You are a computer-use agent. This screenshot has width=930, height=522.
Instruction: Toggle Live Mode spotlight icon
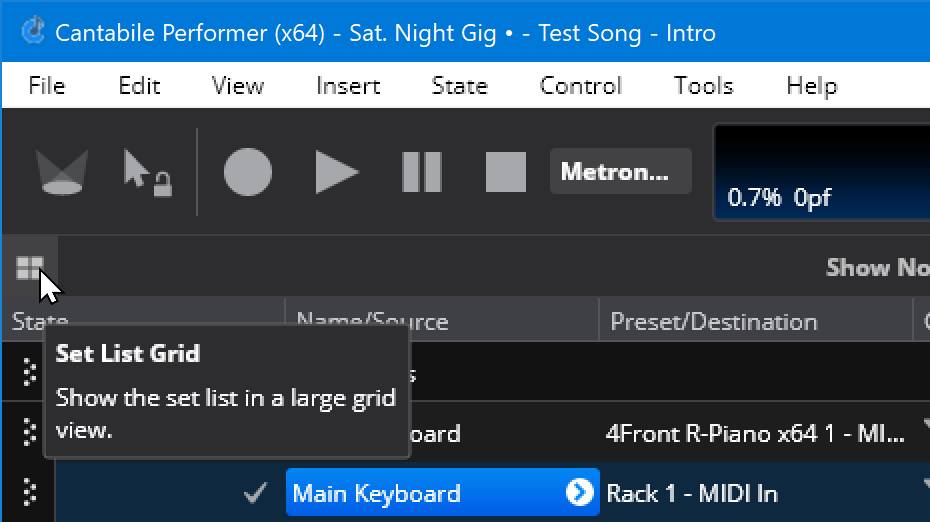point(62,172)
